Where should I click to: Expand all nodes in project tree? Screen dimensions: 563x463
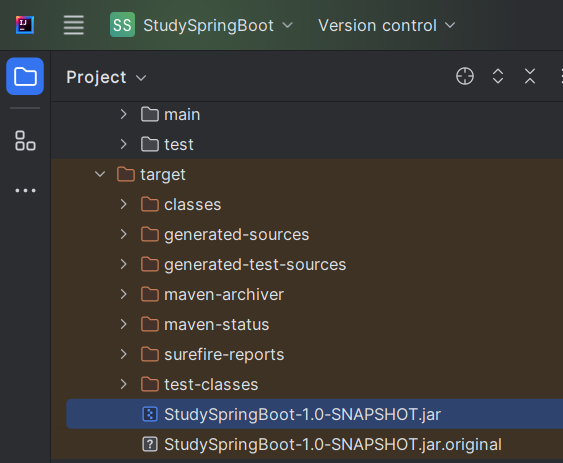click(x=498, y=76)
